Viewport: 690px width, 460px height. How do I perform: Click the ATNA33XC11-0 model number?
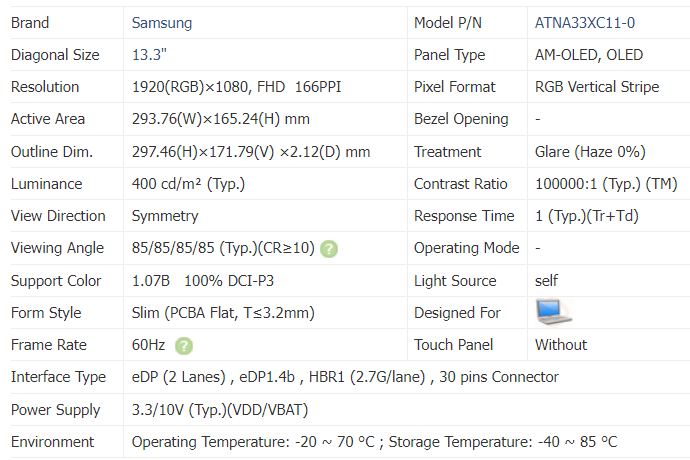click(x=585, y=23)
